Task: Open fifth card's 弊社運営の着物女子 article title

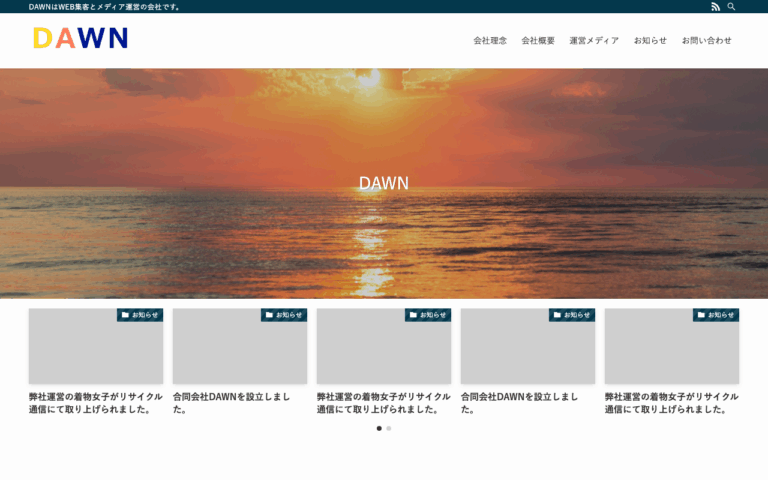Action: point(672,403)
